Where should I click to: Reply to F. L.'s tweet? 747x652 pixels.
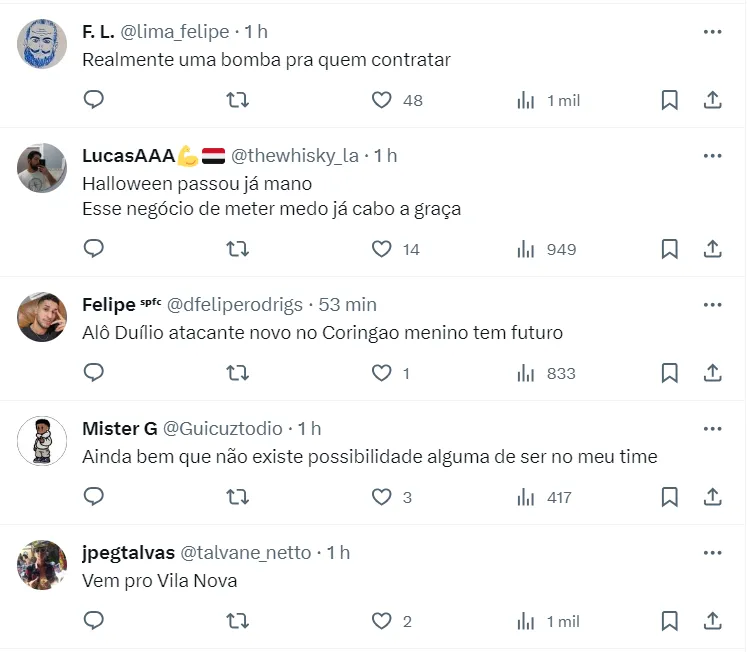tap(93, 99)
